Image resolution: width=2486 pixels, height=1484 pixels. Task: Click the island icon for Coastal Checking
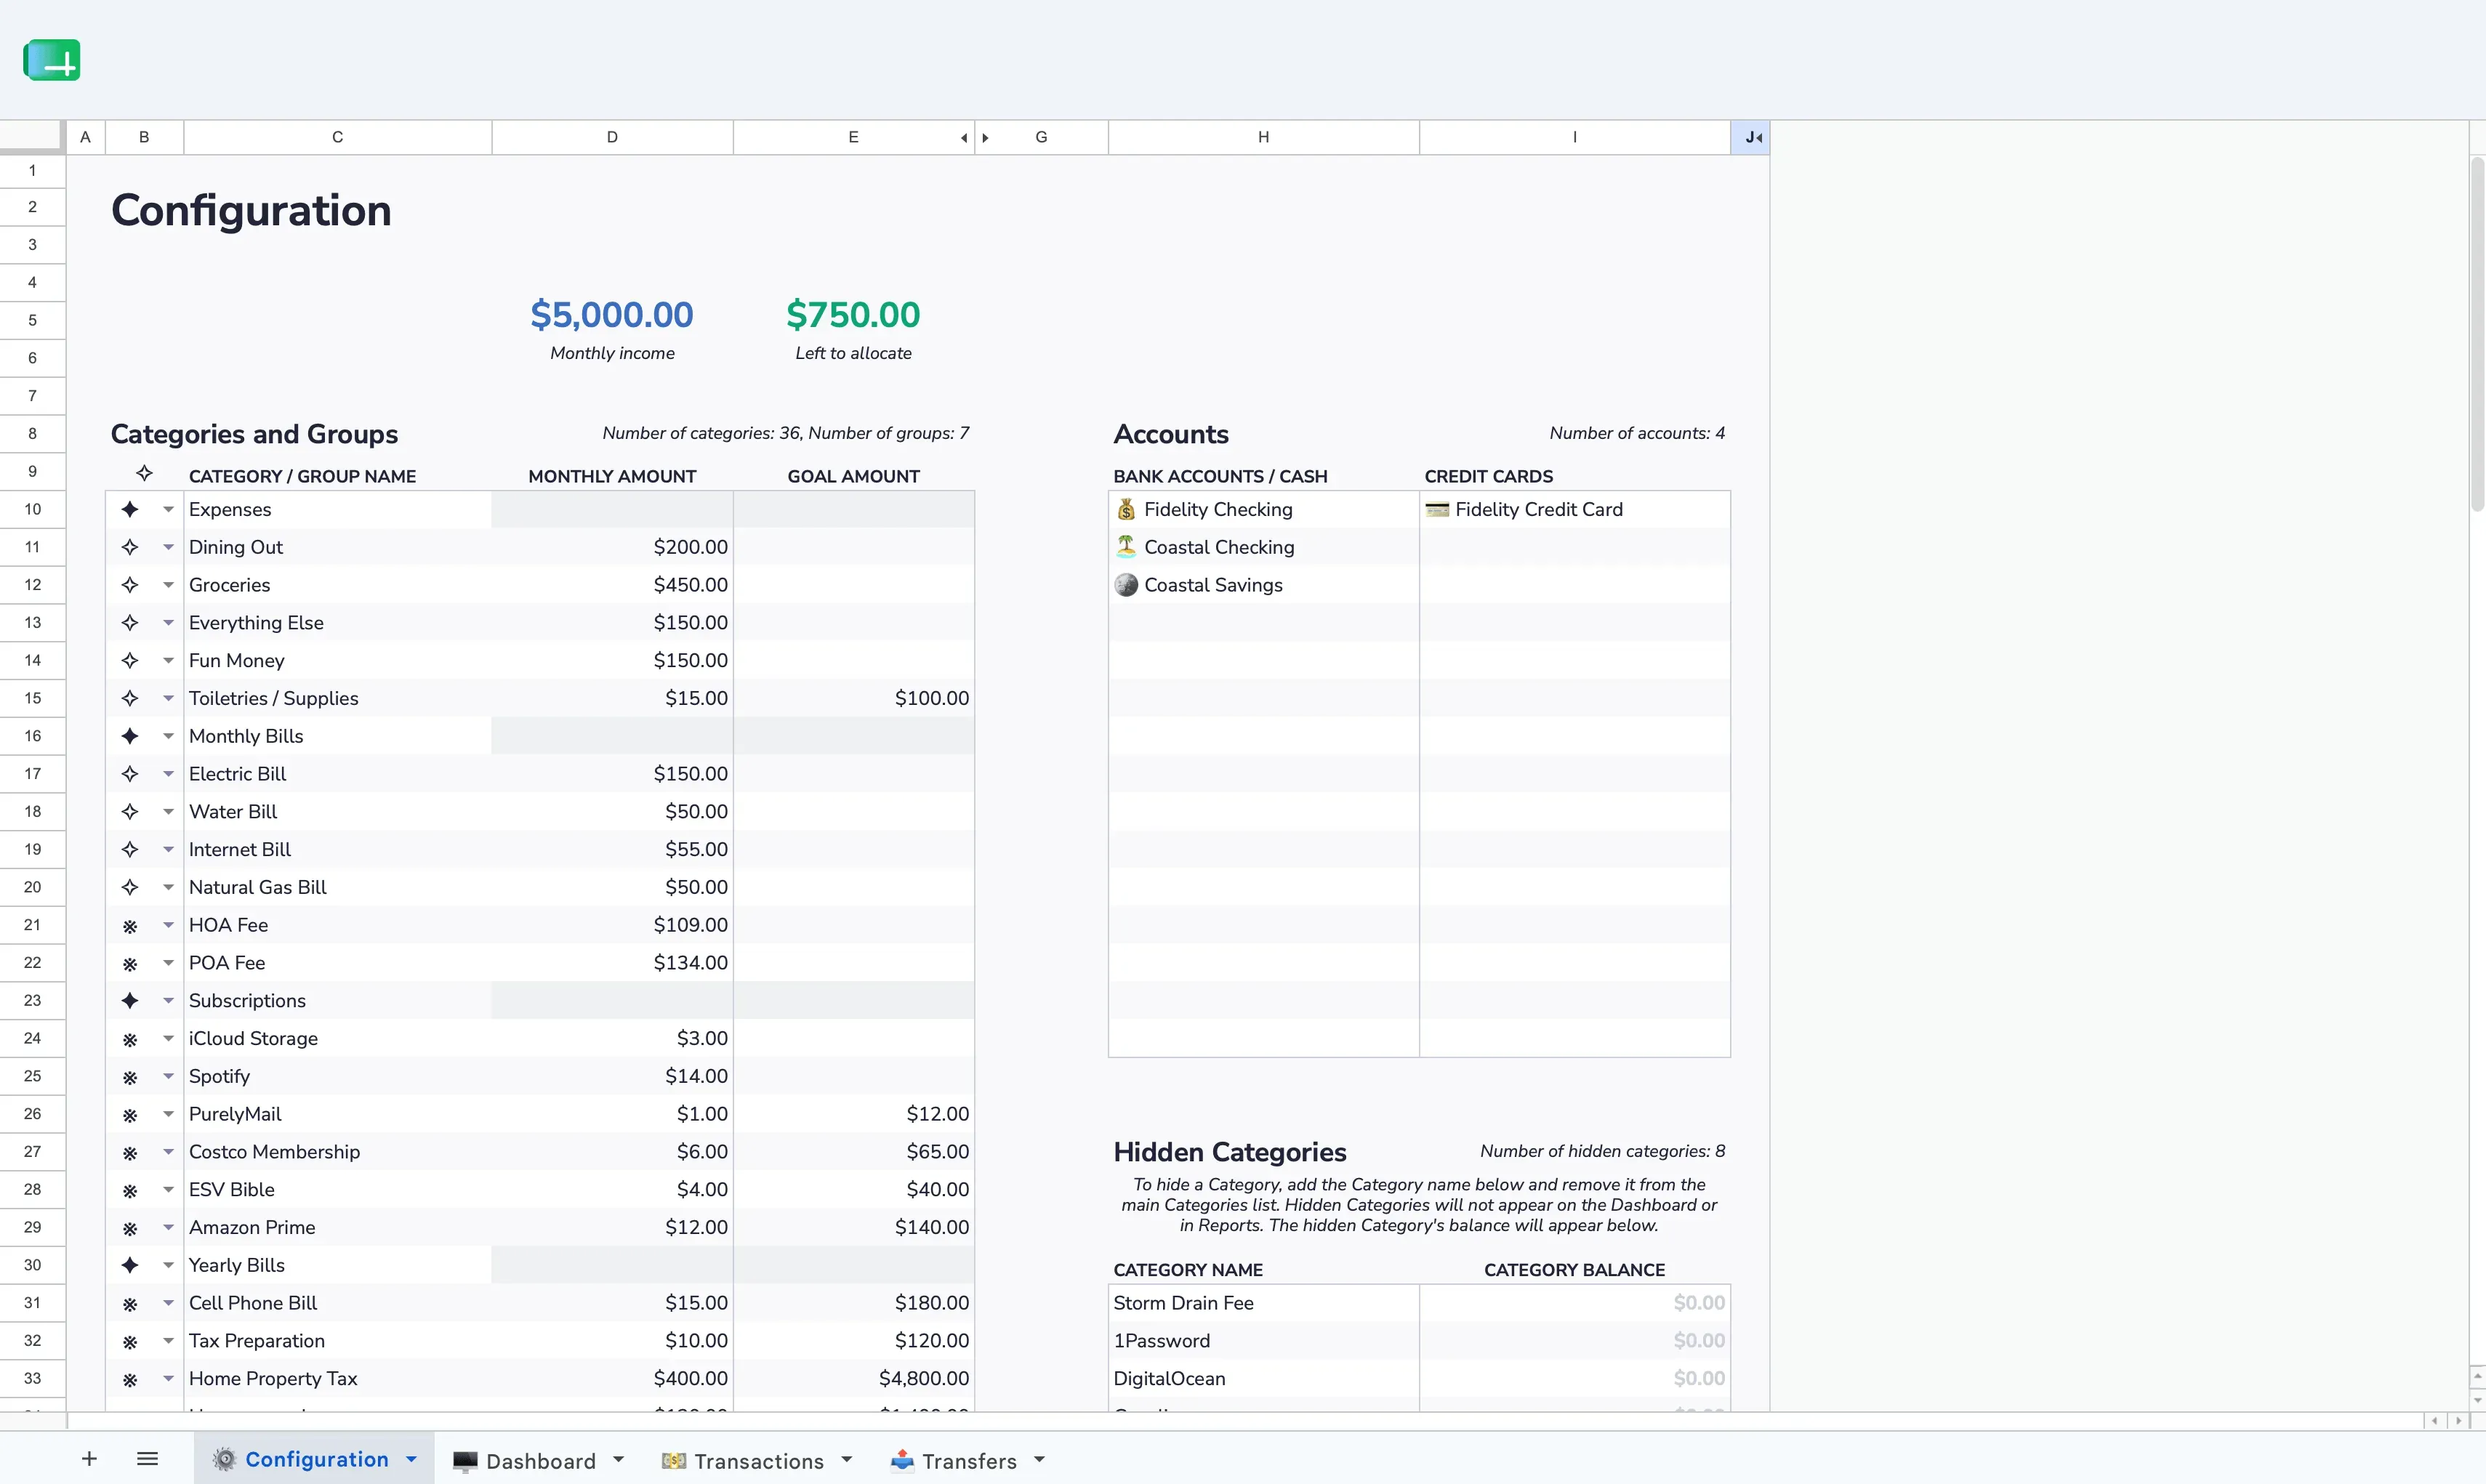(1126, 546)
